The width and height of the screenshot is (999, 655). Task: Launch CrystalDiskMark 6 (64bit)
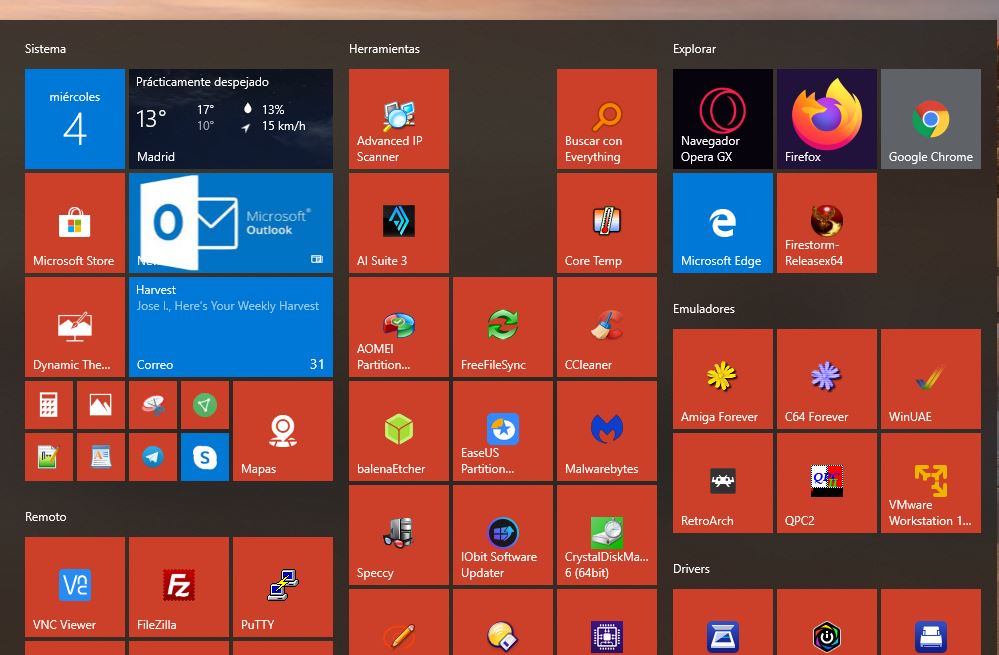pos(607,535)
